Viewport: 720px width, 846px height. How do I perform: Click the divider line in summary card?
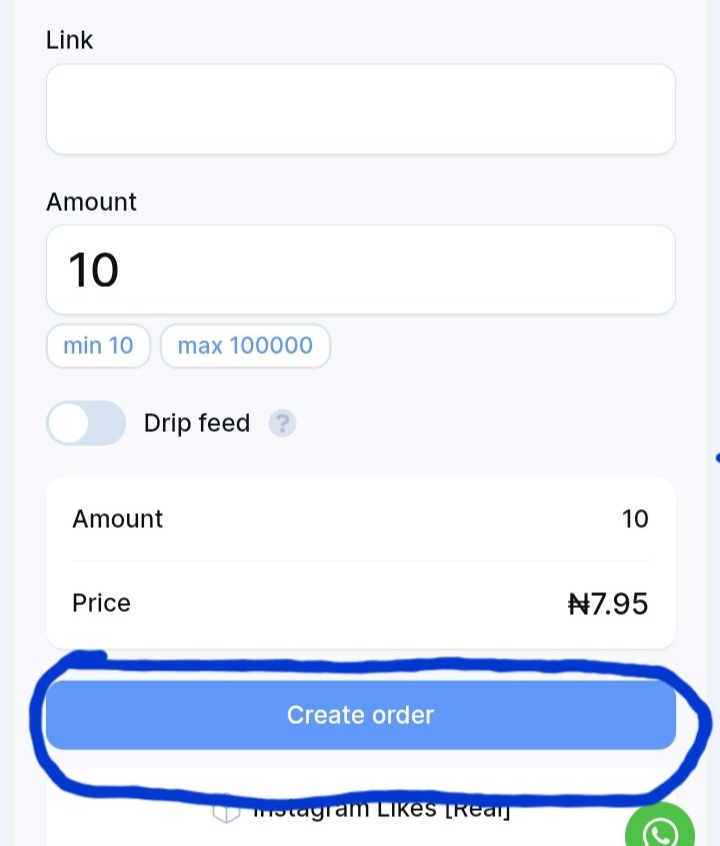point(361,561)
